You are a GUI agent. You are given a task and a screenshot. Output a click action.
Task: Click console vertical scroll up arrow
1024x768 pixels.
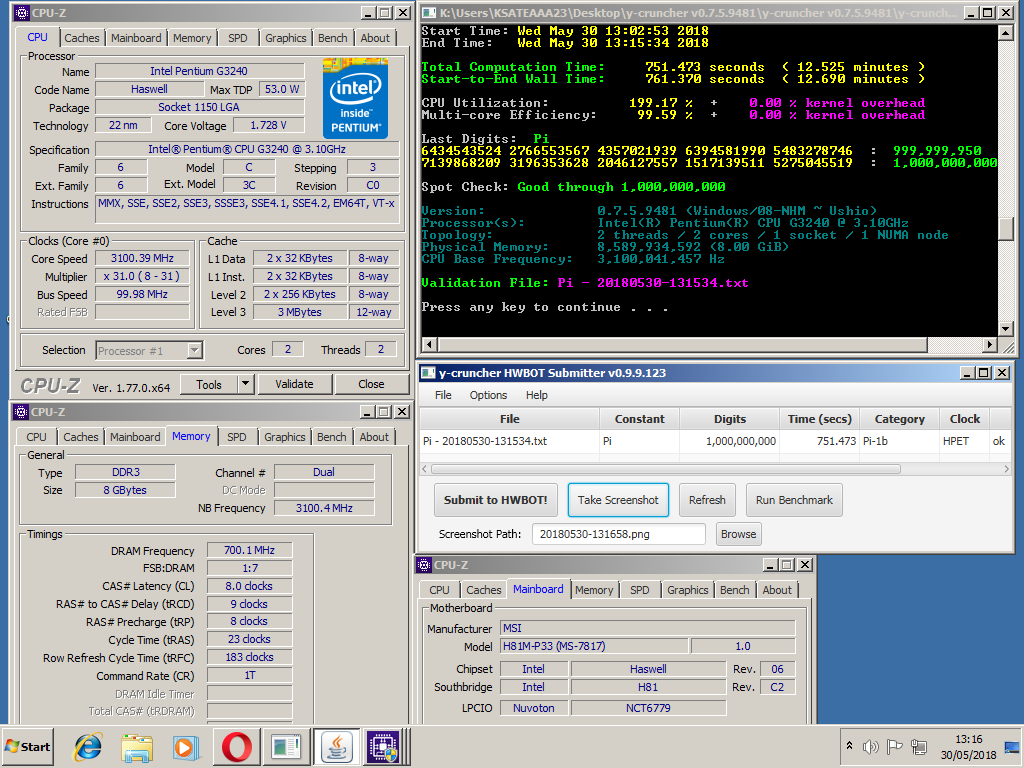(1006, 33)
